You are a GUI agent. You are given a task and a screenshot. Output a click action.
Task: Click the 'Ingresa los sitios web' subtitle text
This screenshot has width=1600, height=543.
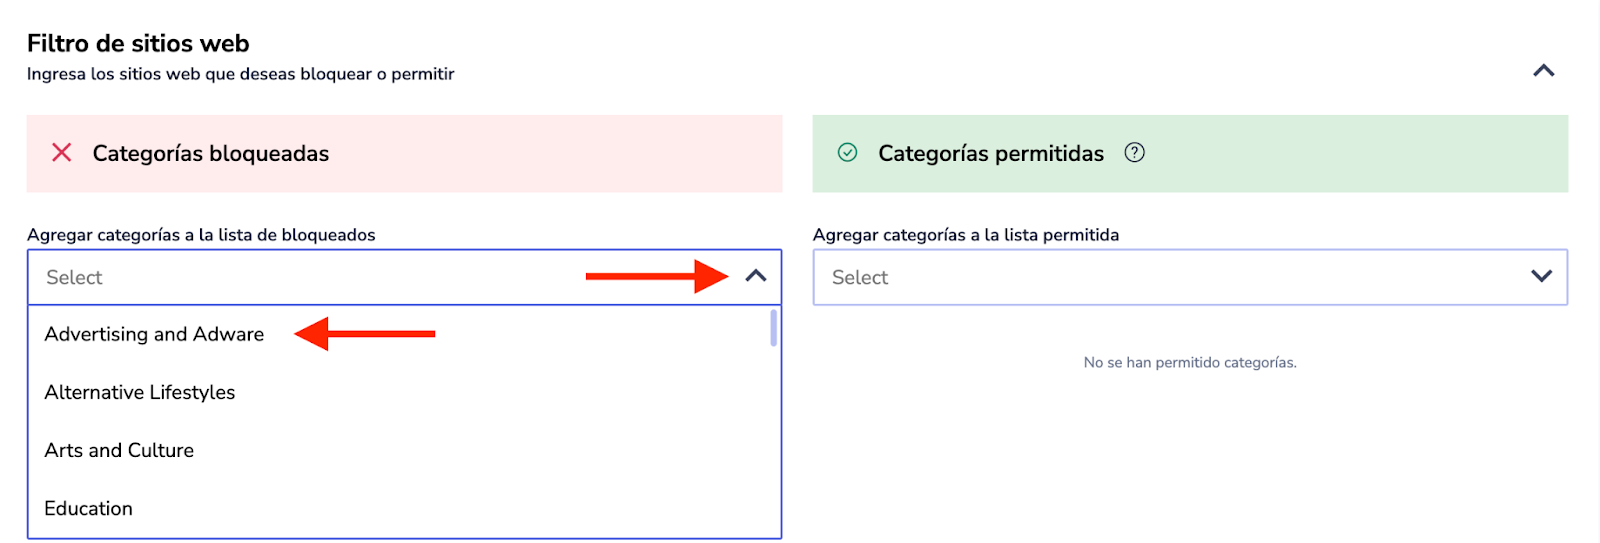(240, 74)
